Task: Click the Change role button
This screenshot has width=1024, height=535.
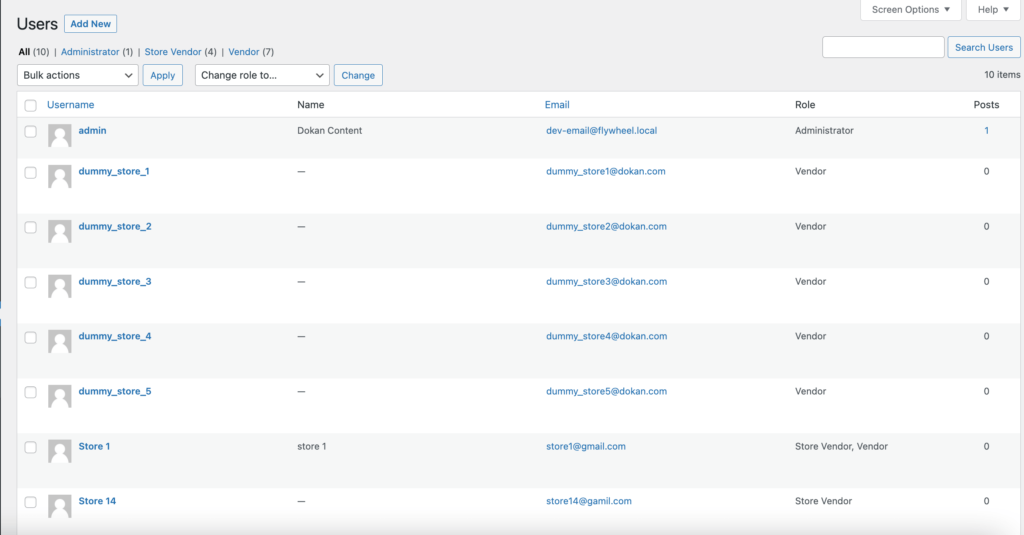Action: tap(358, 75)
